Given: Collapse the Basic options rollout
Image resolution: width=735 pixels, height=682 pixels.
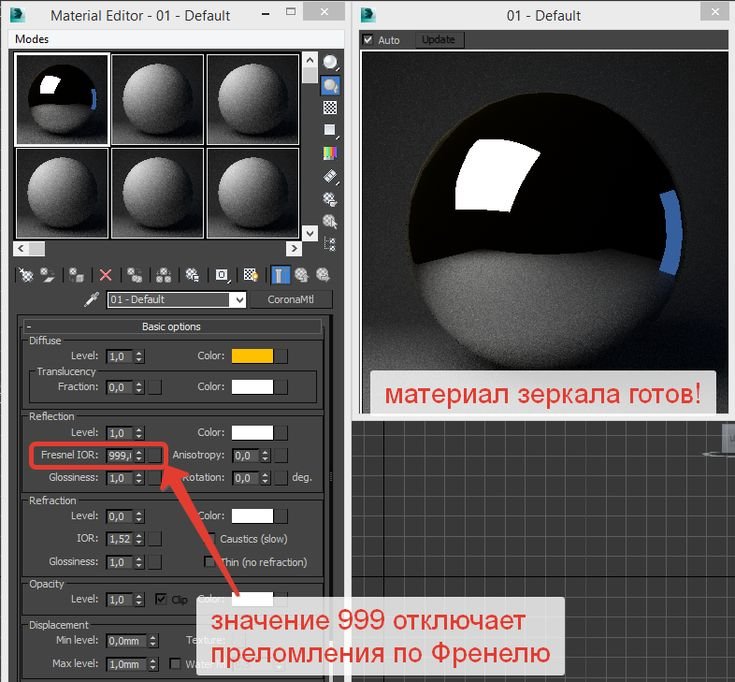Looking at the screenshot, I should point(30,326).
